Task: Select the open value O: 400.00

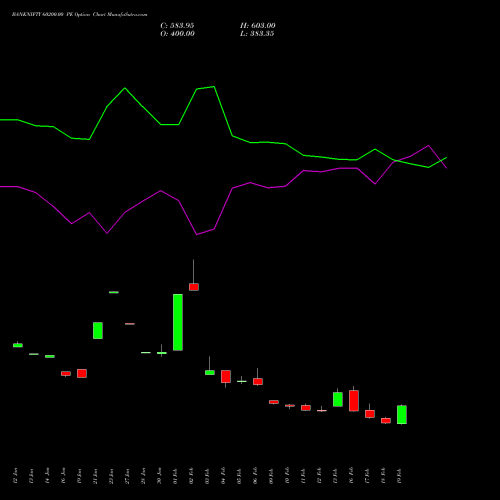Action: (x=177, y=34)
